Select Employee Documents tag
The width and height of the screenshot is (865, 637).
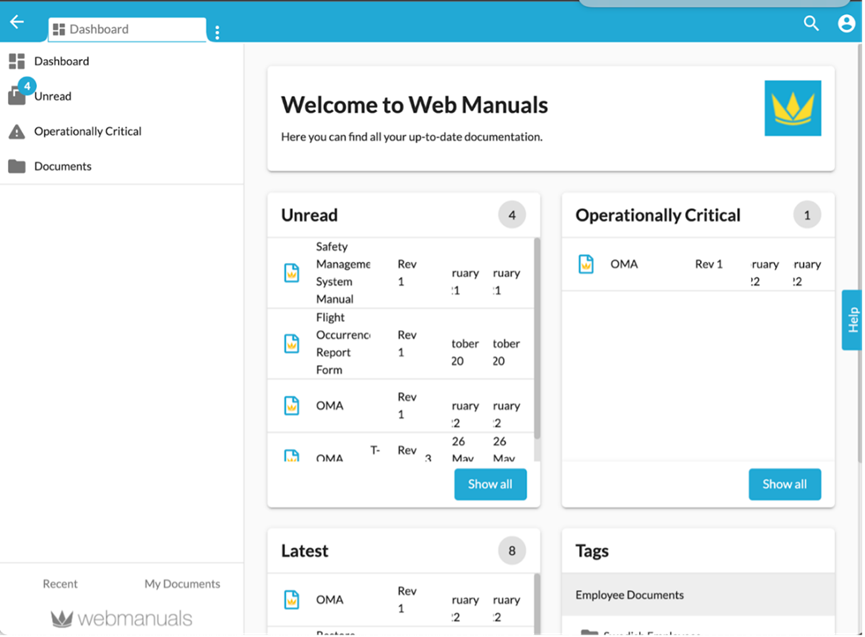pos(698,595)
